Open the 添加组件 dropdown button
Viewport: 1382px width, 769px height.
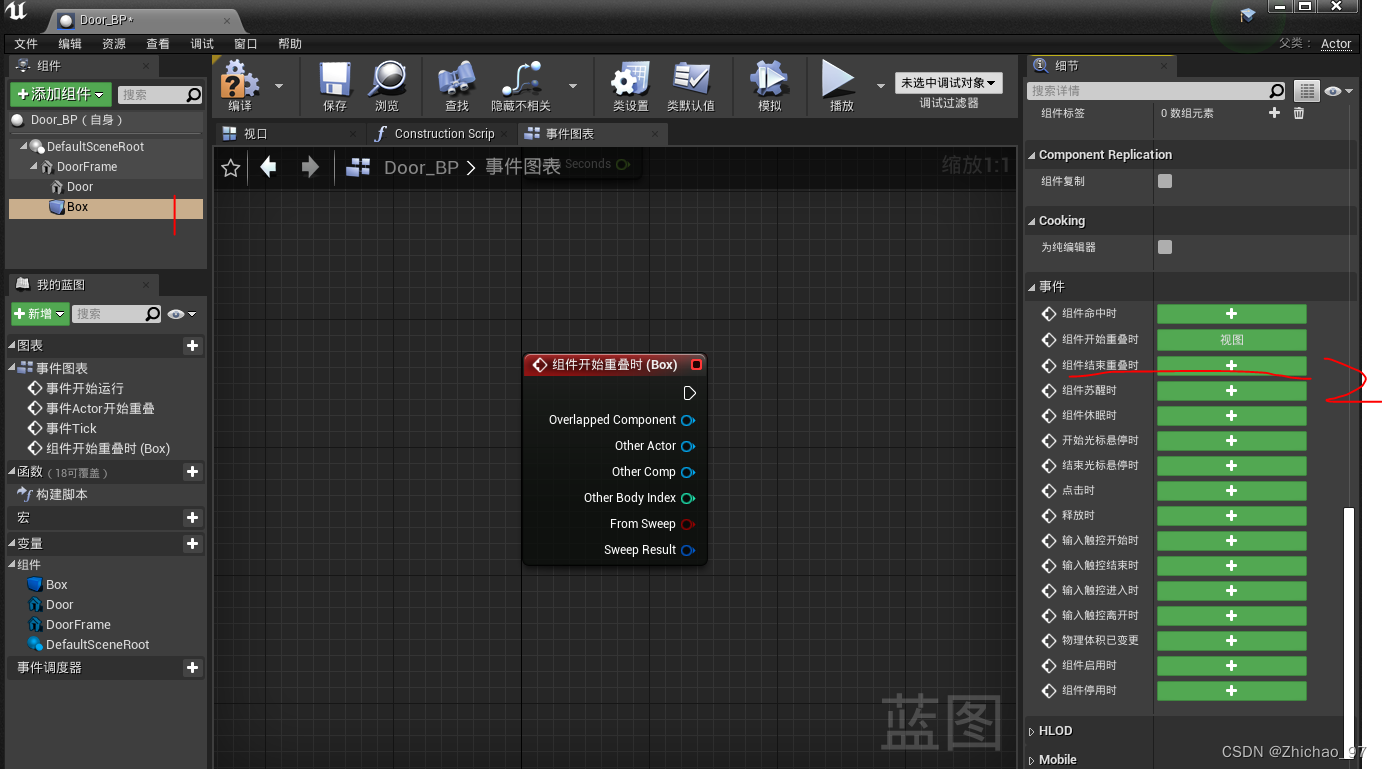tap(61, 94)
